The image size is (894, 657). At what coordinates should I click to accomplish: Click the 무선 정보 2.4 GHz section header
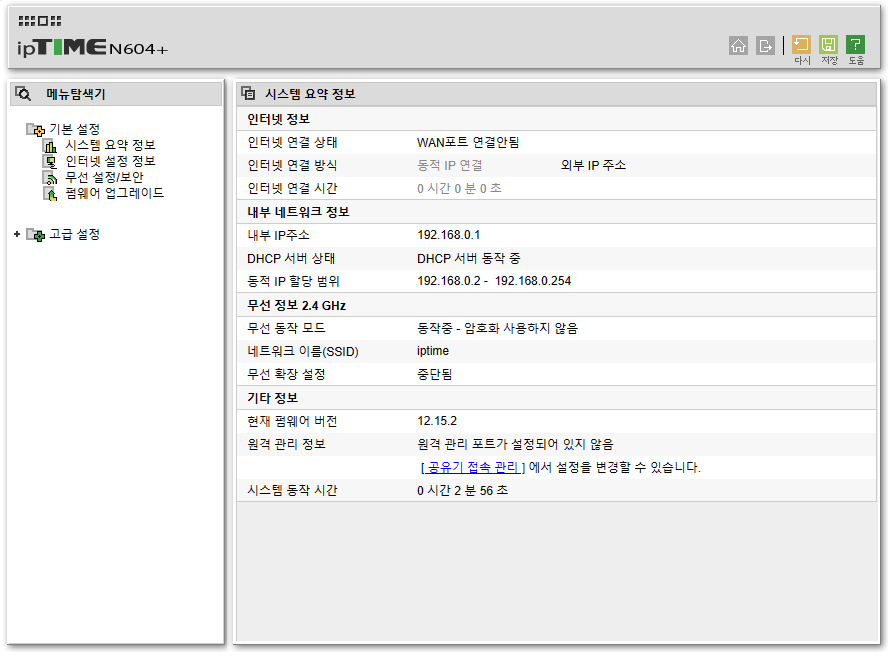point(296,306)
